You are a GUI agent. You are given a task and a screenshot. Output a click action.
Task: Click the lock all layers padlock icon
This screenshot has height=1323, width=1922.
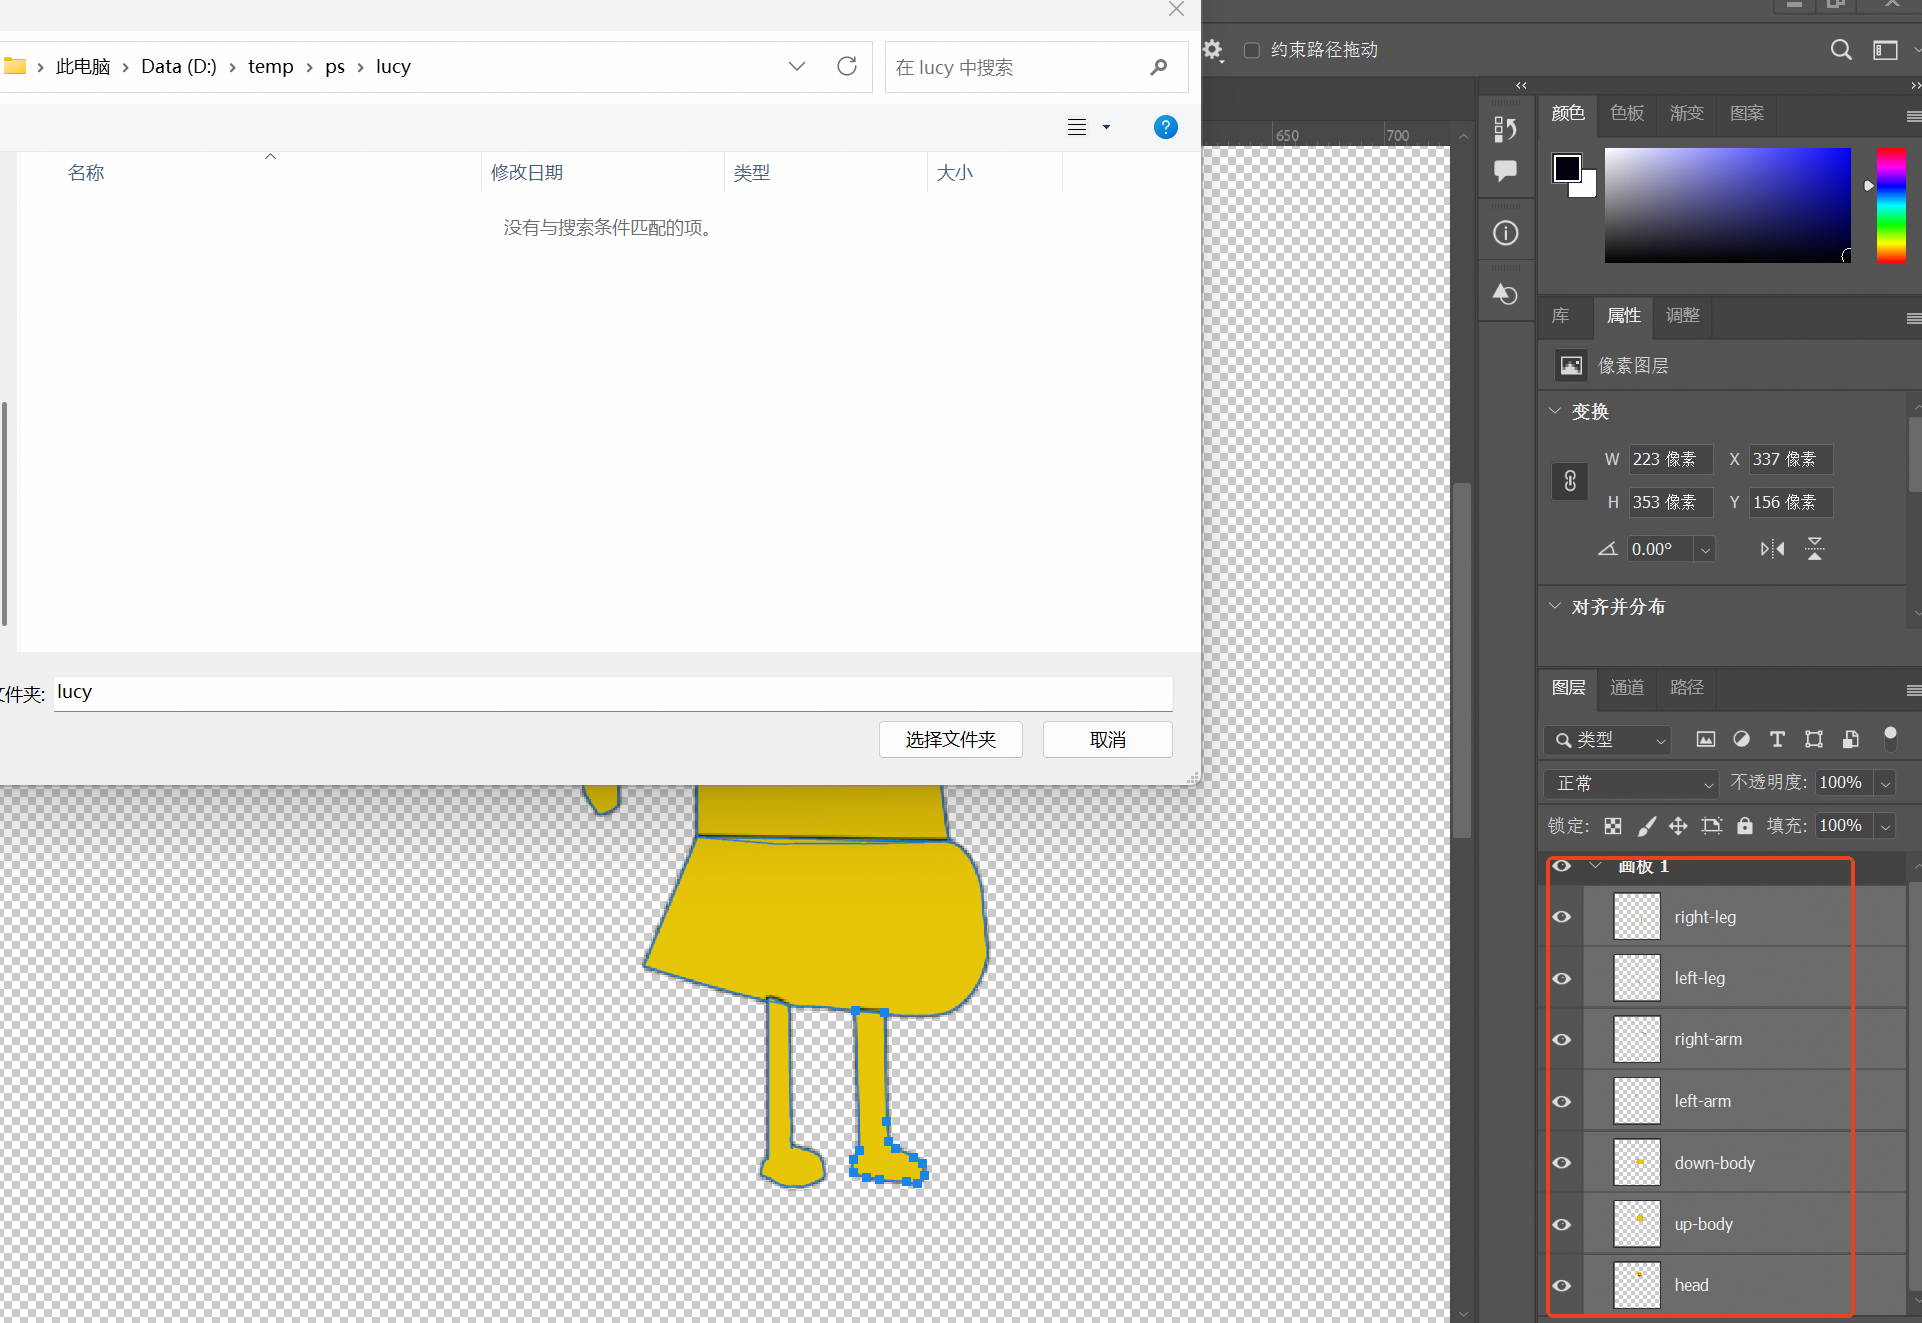(1744, 826)
